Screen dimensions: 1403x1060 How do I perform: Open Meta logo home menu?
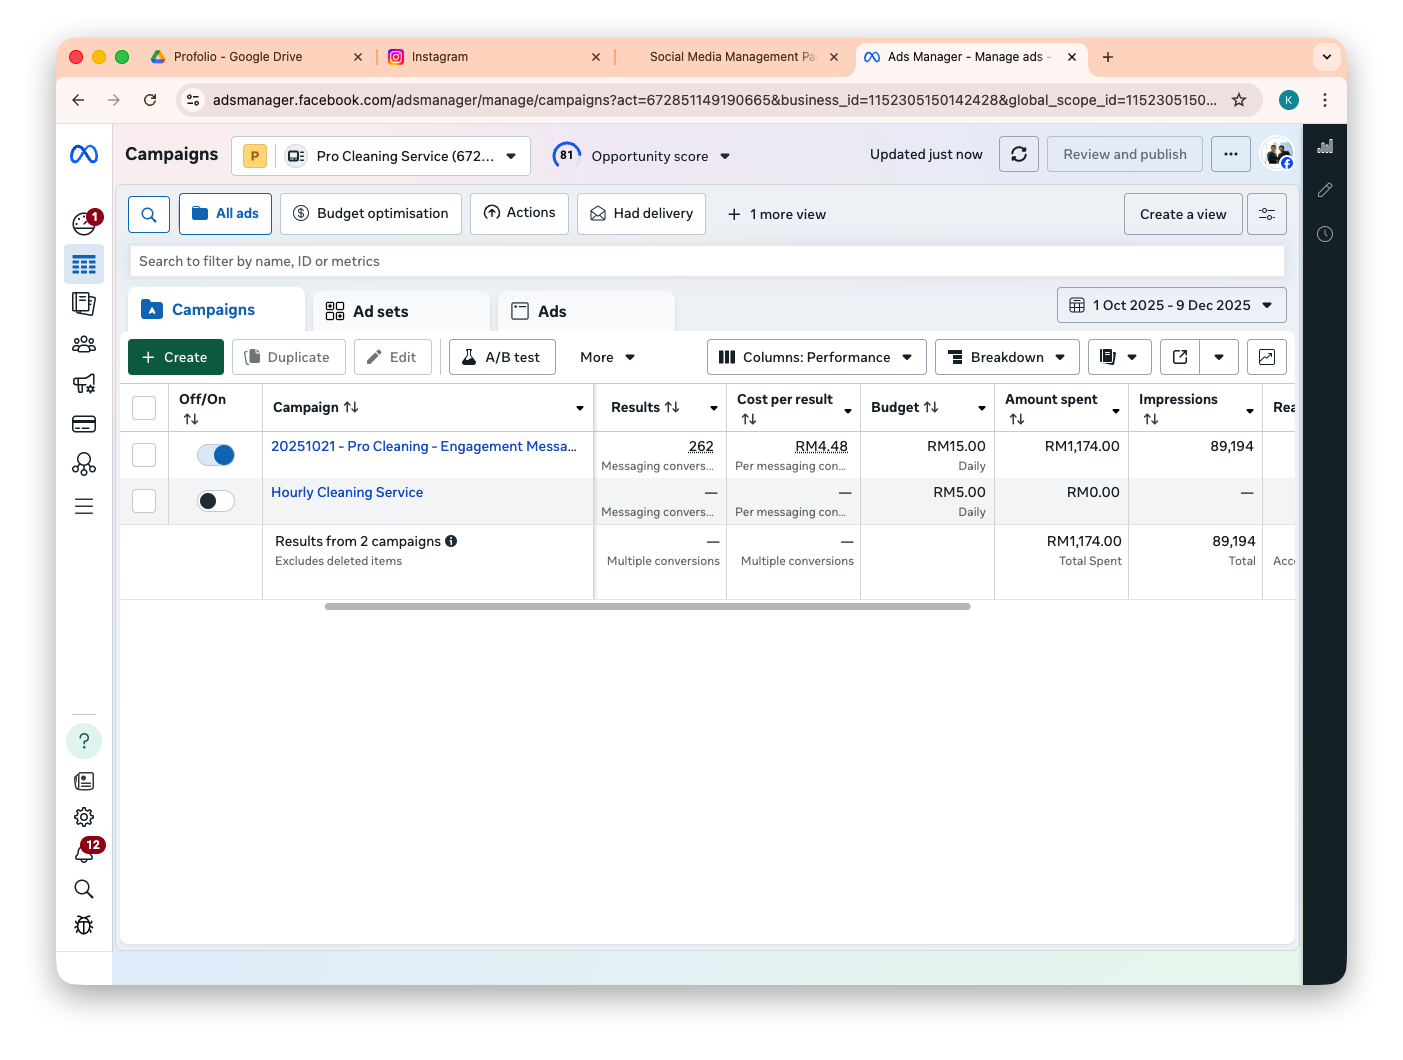(84, 154)
